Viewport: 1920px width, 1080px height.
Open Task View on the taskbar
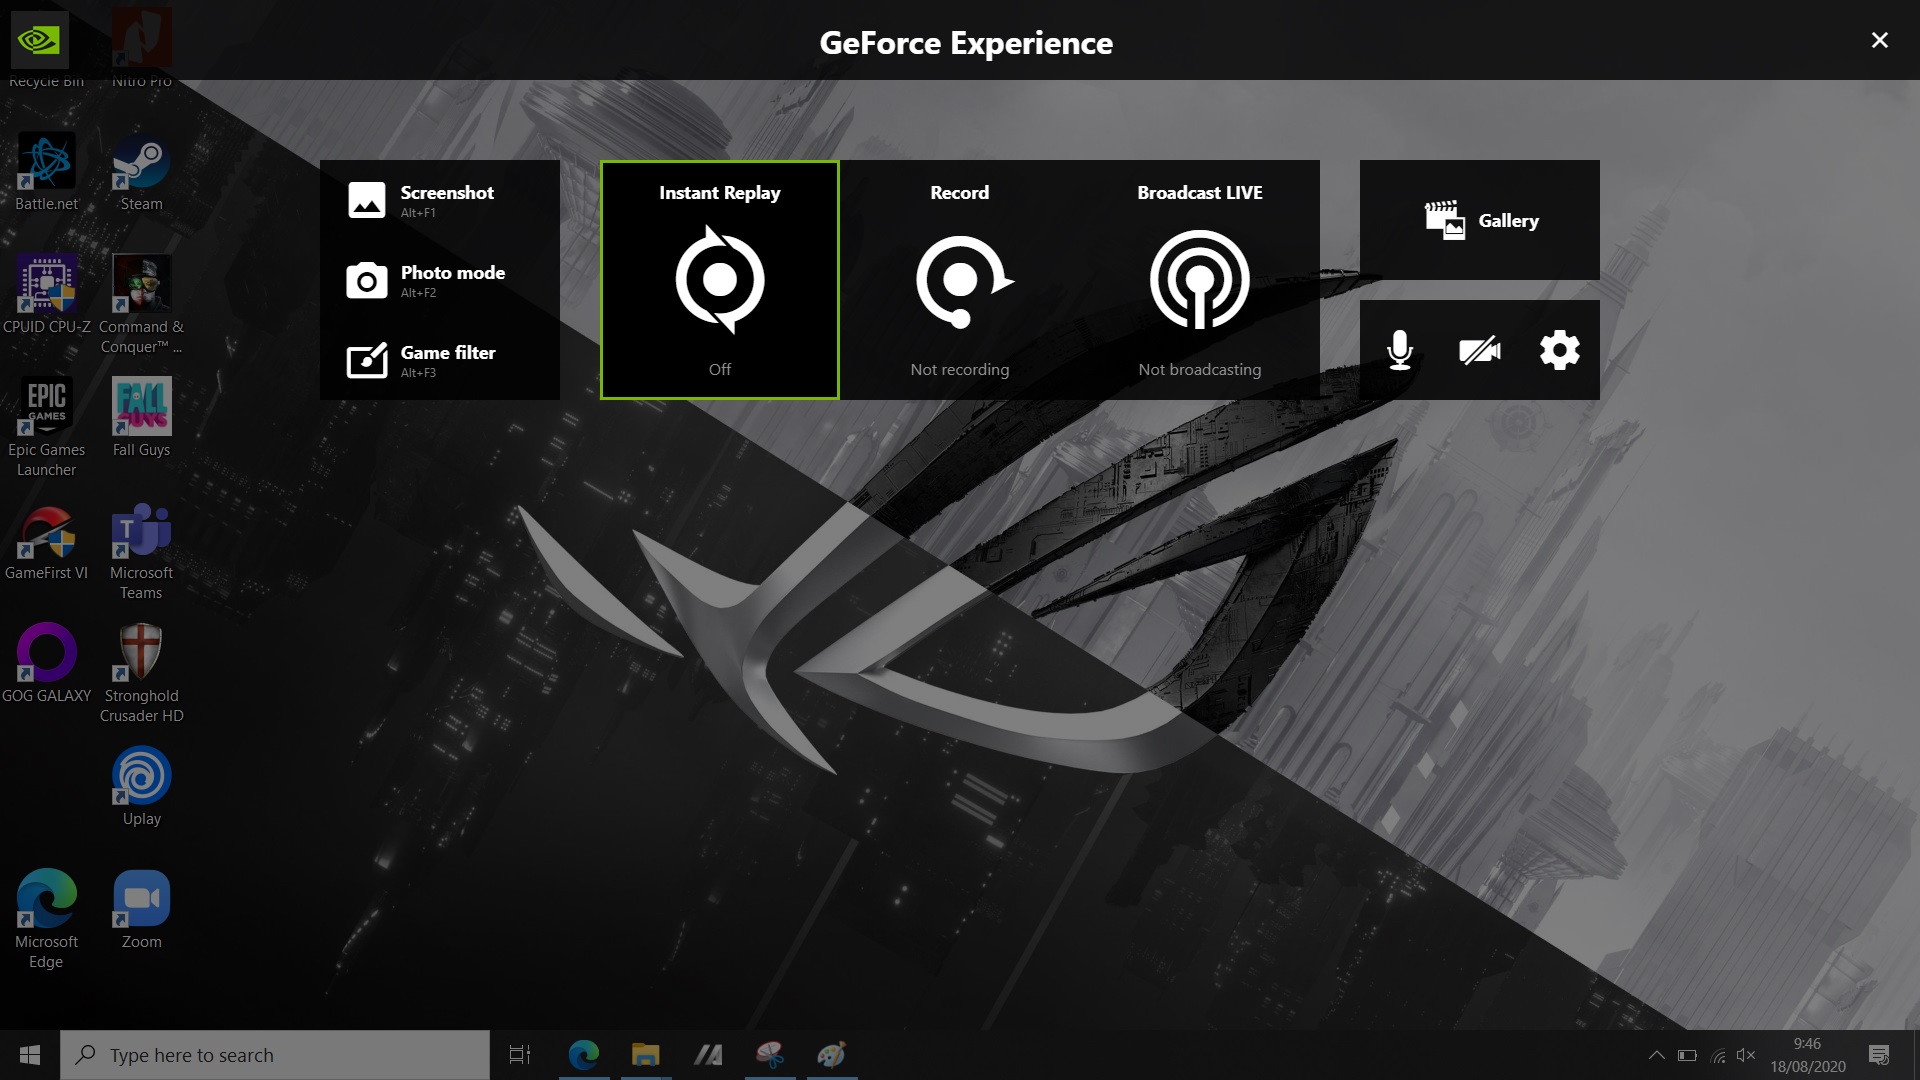520,1055
